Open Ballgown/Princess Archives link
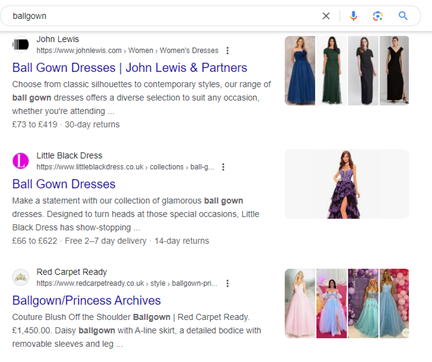This screenshot has height=362, width=432. click(x=87, y=300)
